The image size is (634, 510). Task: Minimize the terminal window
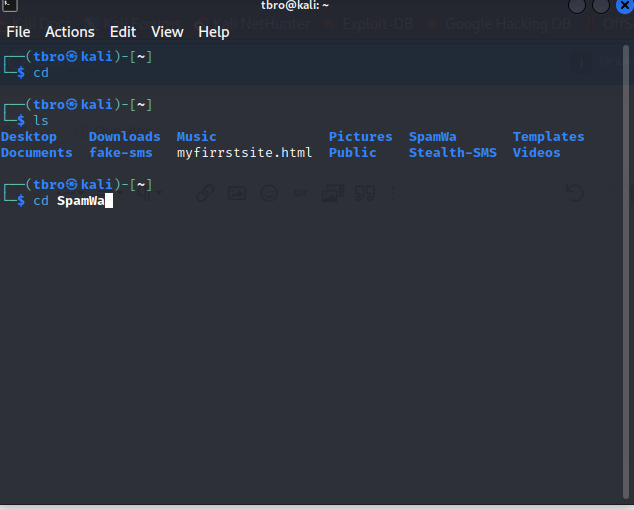[x=577, y=6]
